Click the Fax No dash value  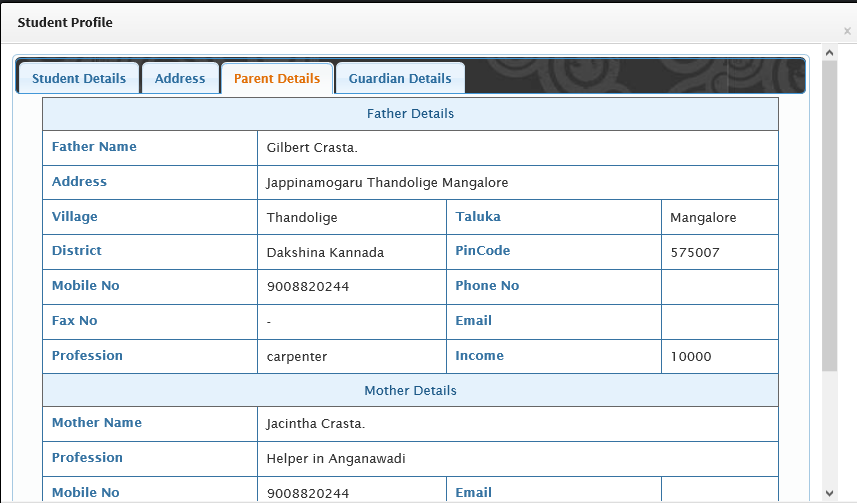tap(269, 322)
